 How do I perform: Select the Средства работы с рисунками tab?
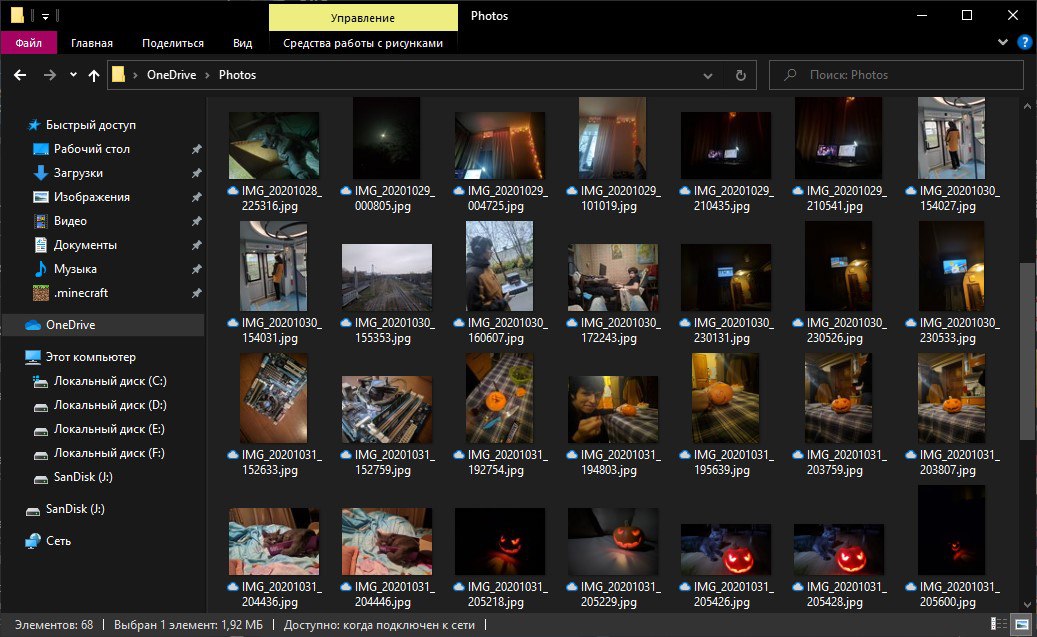[x=363, y=43]
